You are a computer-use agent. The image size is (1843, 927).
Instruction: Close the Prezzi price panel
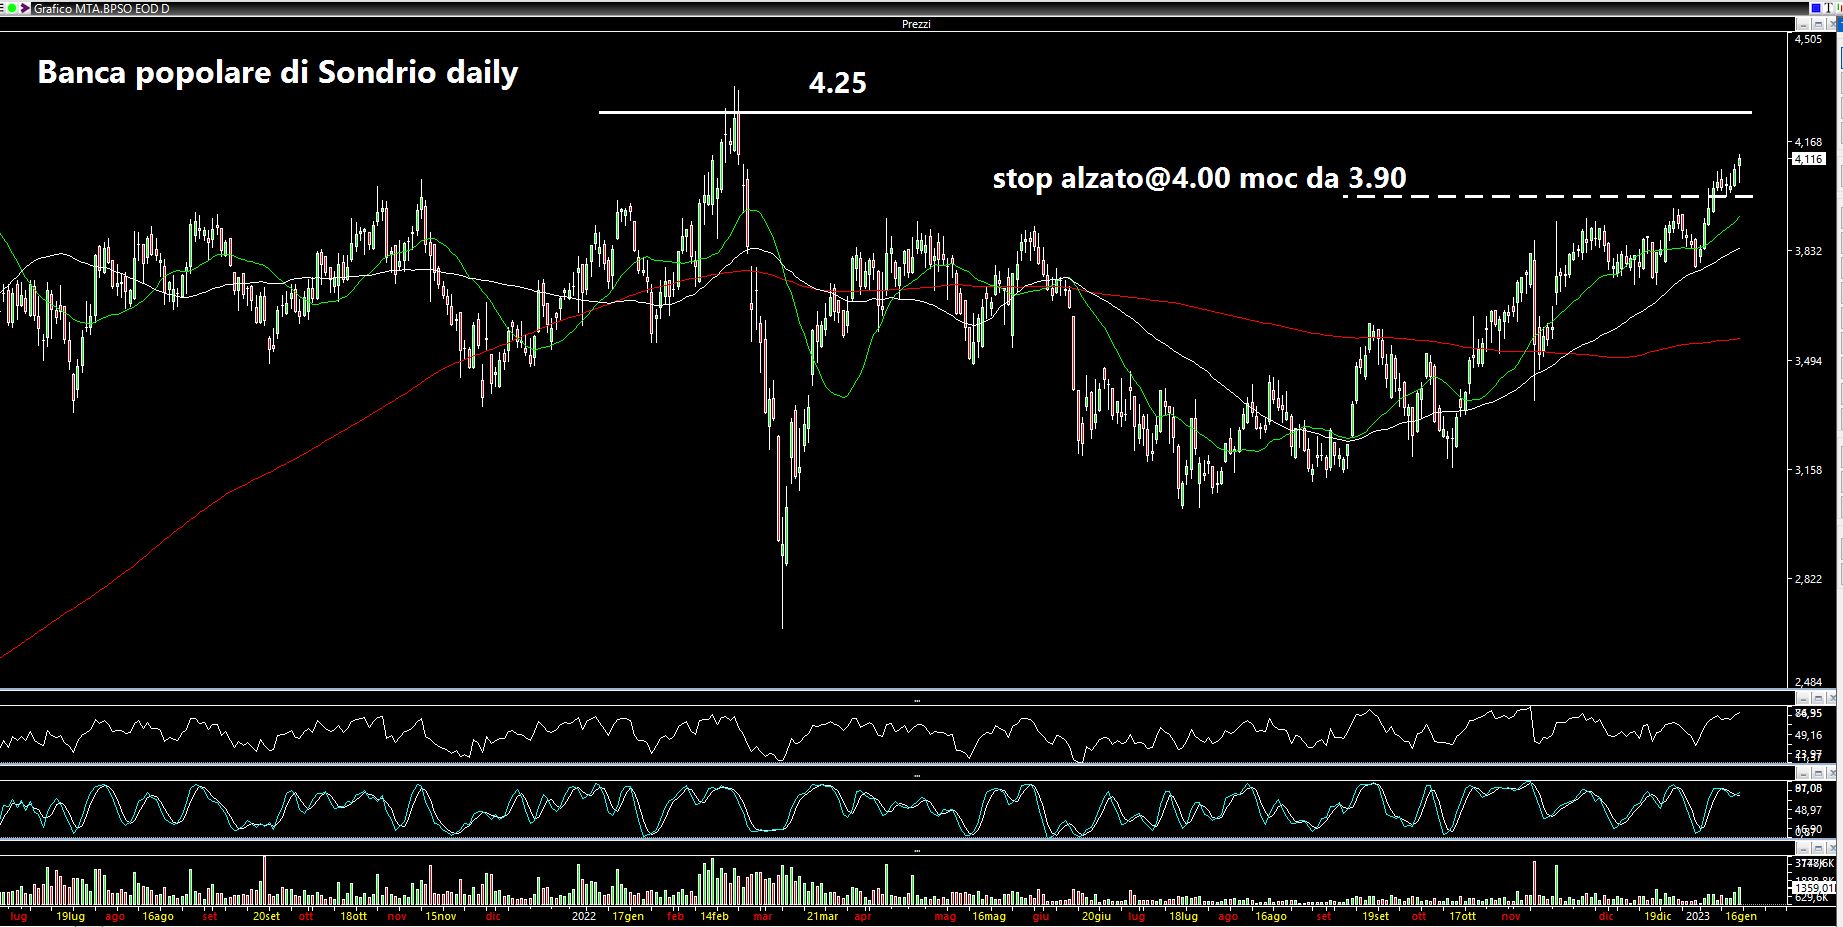click(1832, 24)
